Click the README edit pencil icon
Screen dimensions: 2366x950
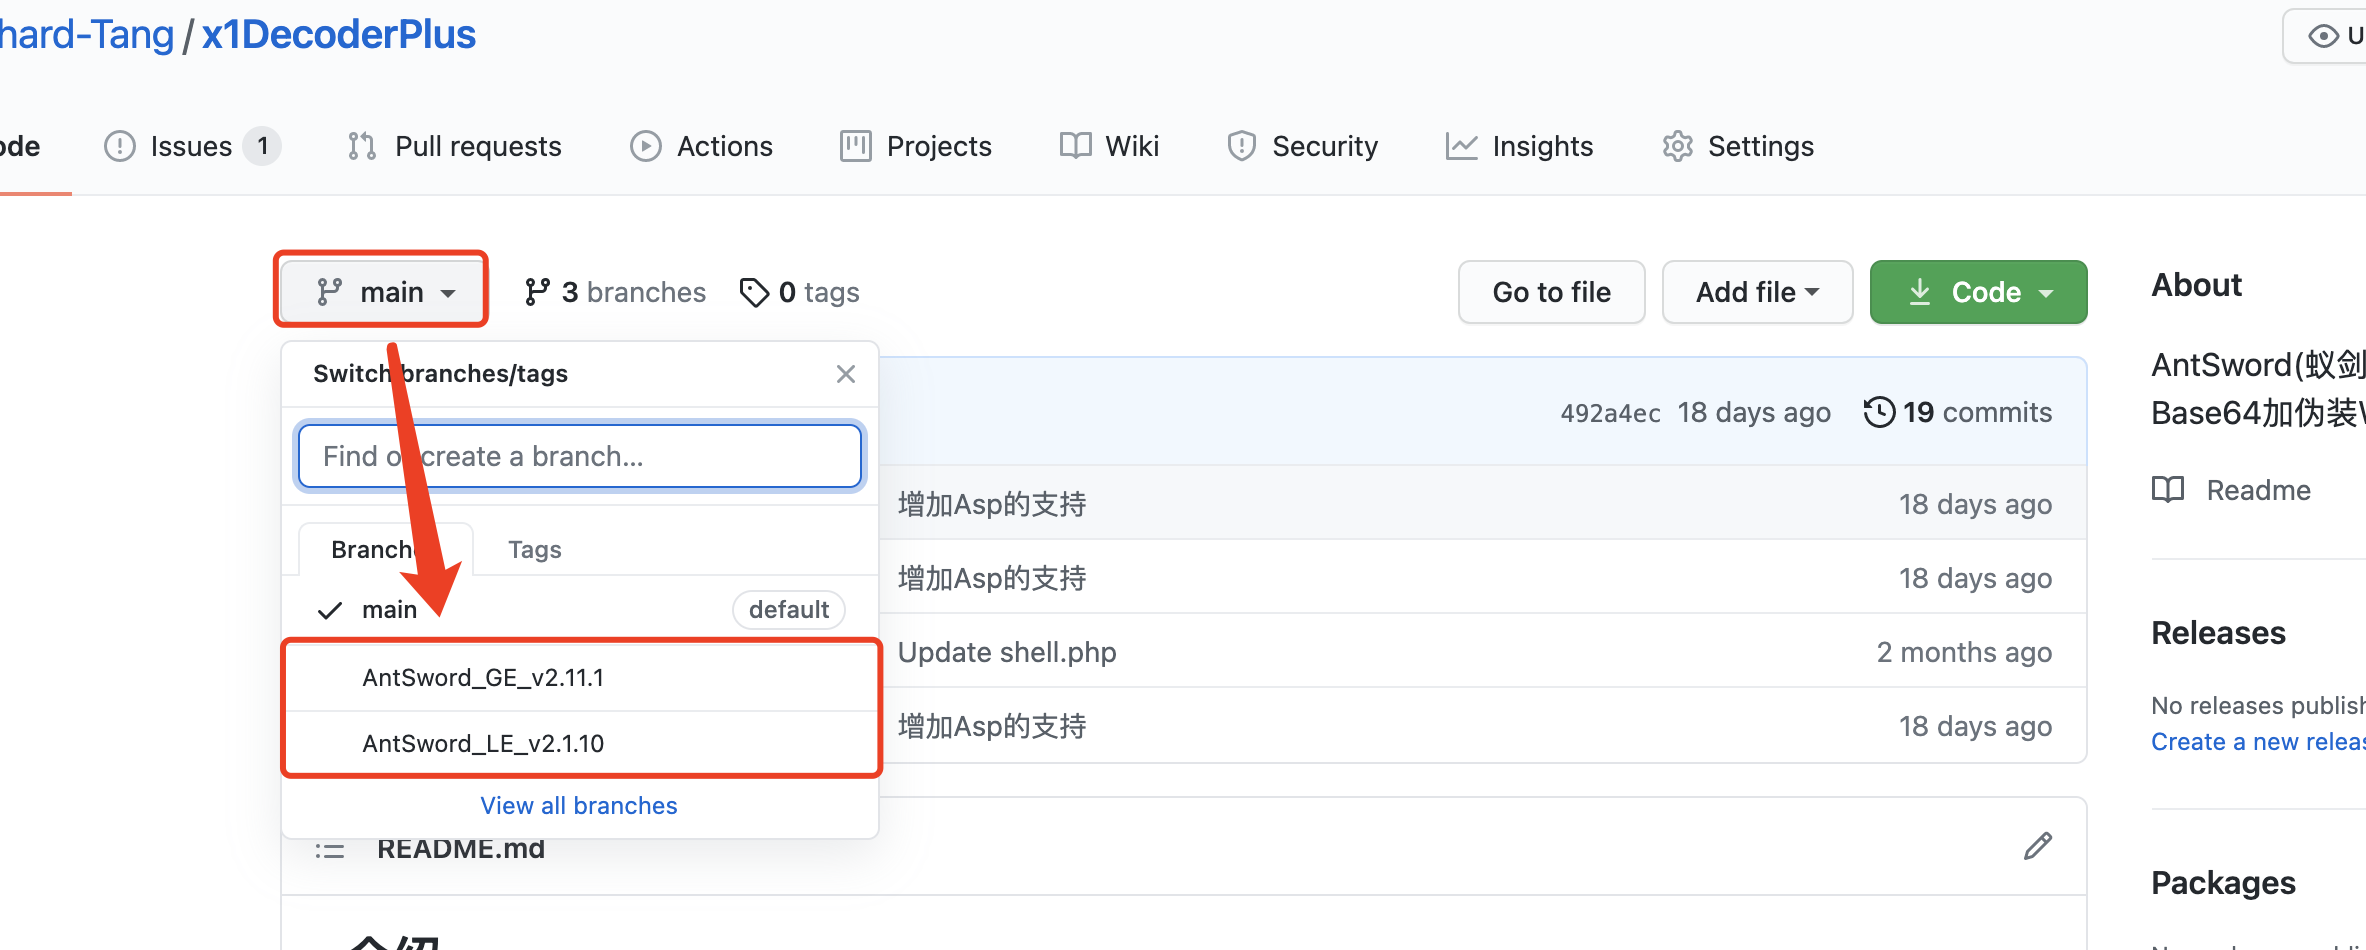click(2038, 846)
